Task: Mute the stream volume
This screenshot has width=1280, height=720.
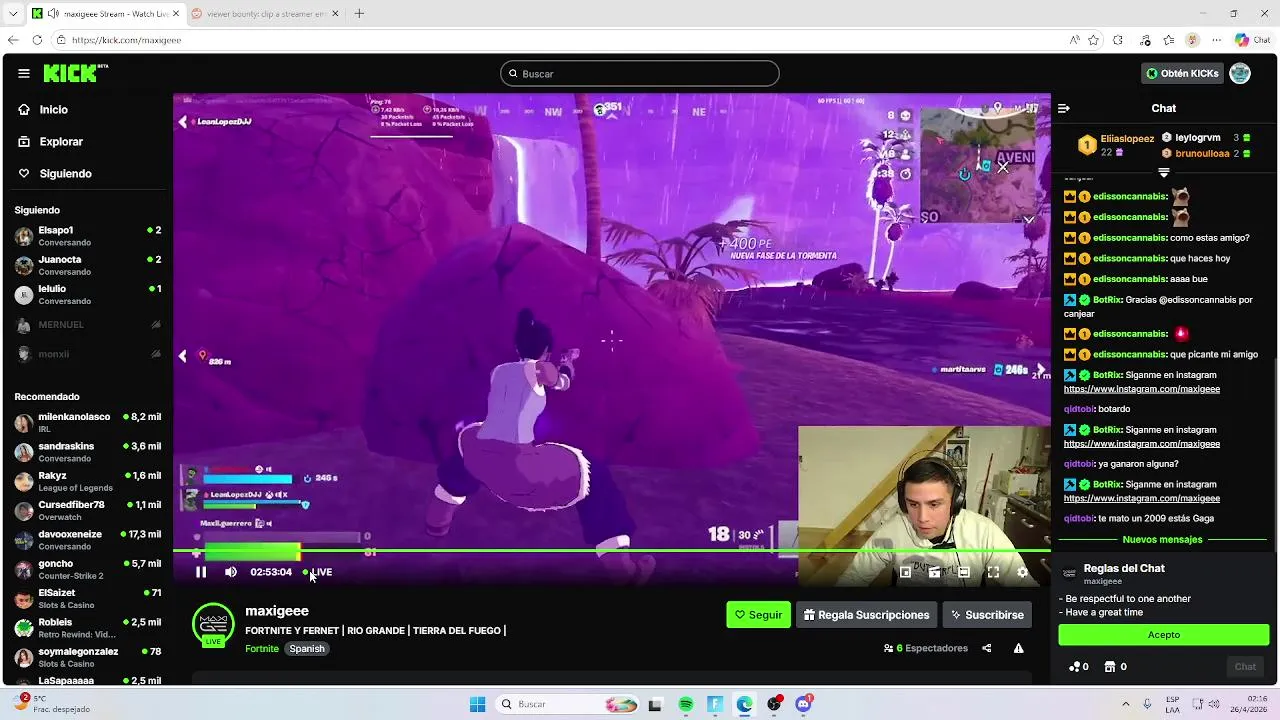Action: (x=231, y=572)
